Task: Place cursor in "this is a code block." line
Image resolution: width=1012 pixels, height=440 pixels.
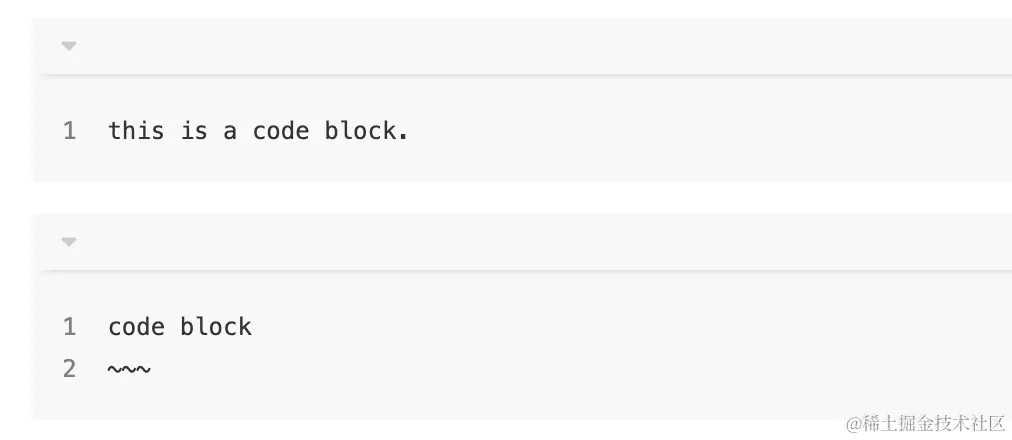Action: click(258, 131)
